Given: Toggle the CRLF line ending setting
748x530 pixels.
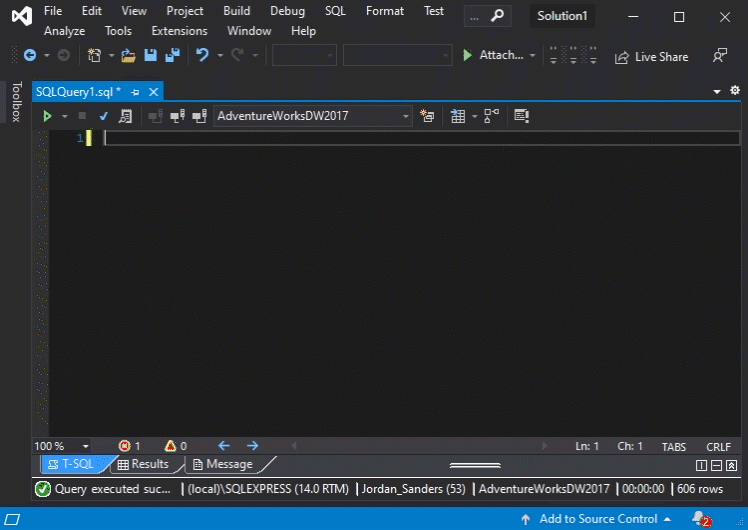Looking at the screenshot, I should click(718, 446).
